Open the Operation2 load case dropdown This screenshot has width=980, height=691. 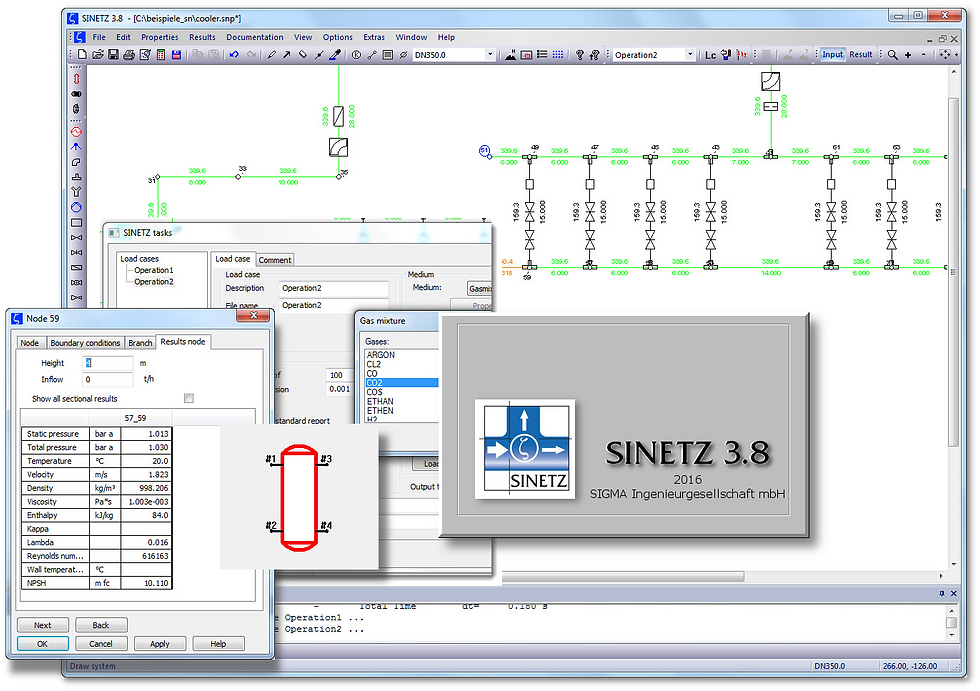pyautogui.click(x=690, y=55)
